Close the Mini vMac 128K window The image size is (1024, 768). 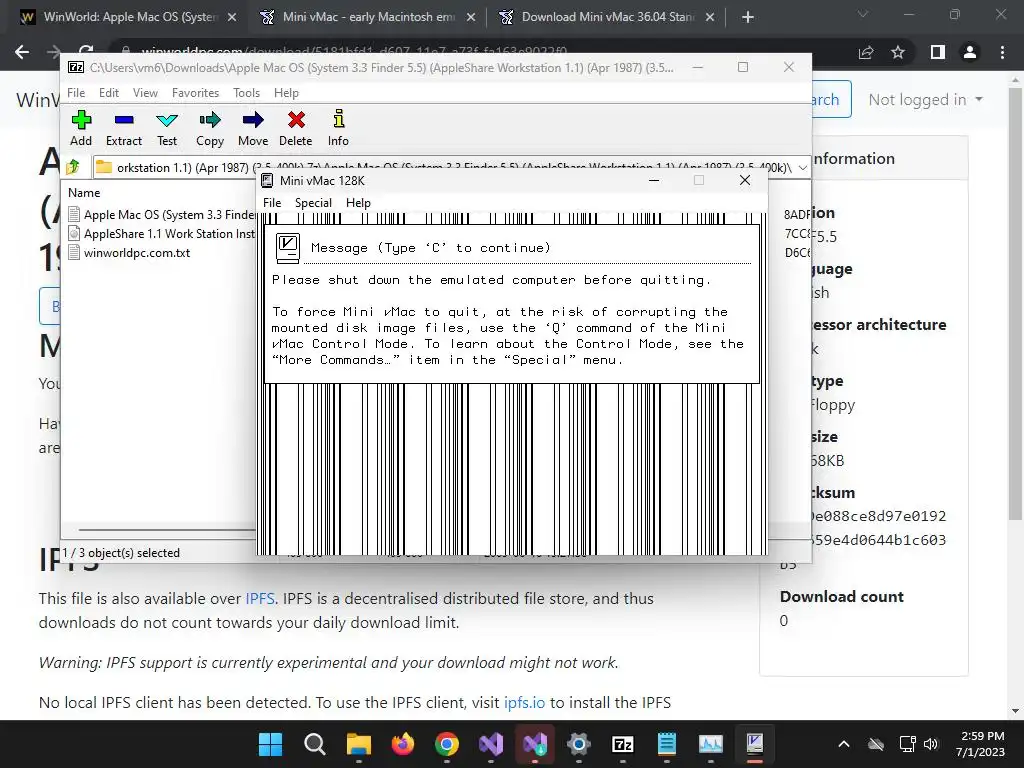[744, 180]
